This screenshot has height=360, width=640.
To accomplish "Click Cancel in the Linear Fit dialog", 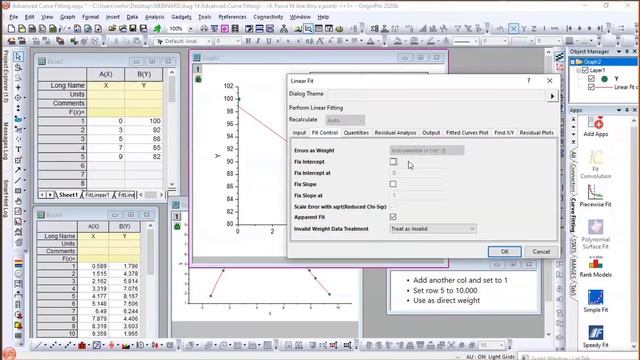I will click(x=541, y=251).
